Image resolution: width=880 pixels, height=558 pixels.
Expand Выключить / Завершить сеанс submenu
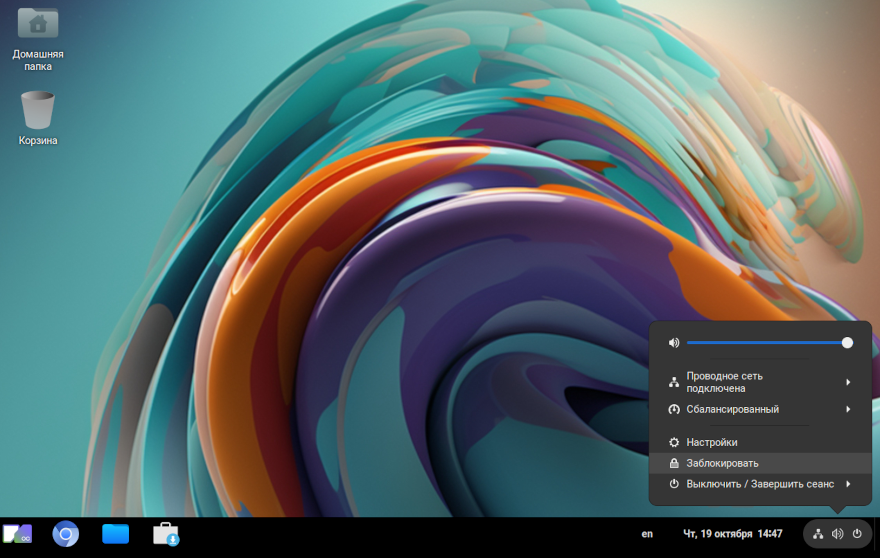(x=848, y=484)
